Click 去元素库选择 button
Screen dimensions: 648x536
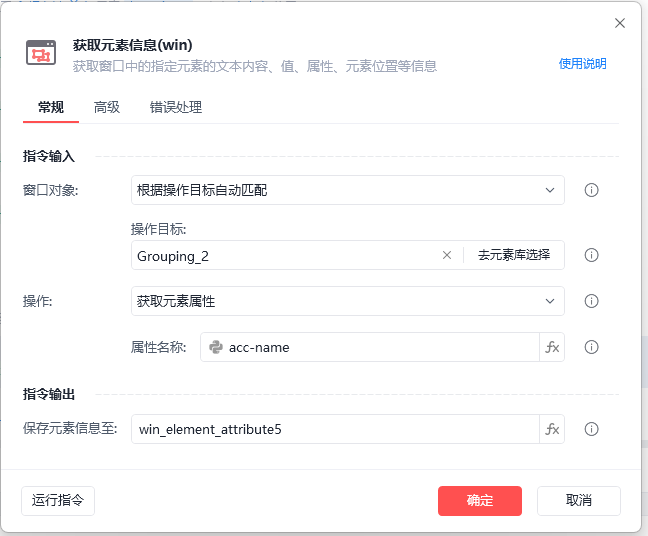click(x=514, y=255)
